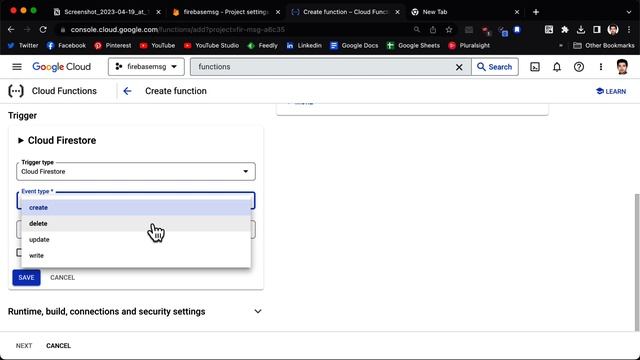Screen dimensions: 640x360
Task: Open the Chrome profile avatar
Action: click(x=613, y=29)
